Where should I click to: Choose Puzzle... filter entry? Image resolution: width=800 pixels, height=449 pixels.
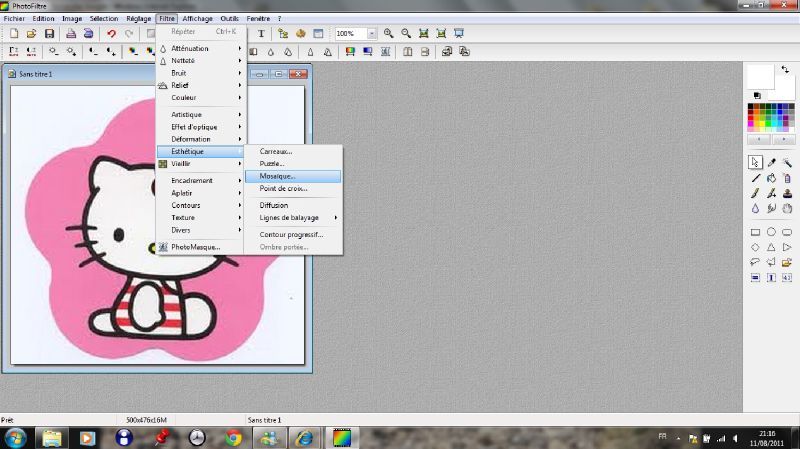293,164
